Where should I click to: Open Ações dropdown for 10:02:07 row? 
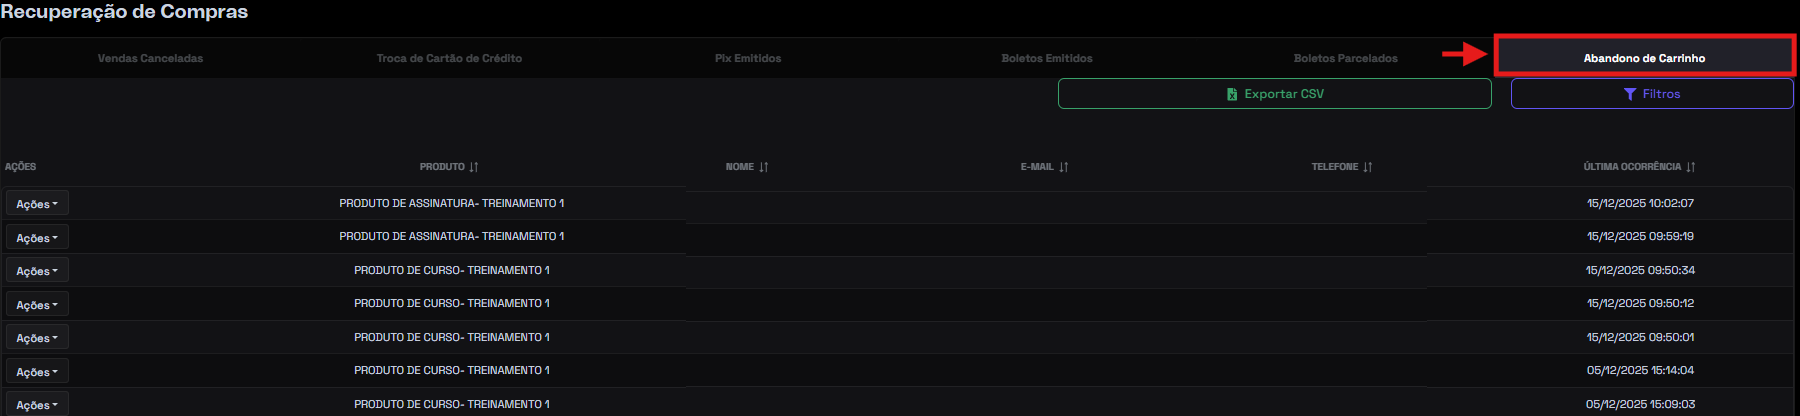[37, 204]
